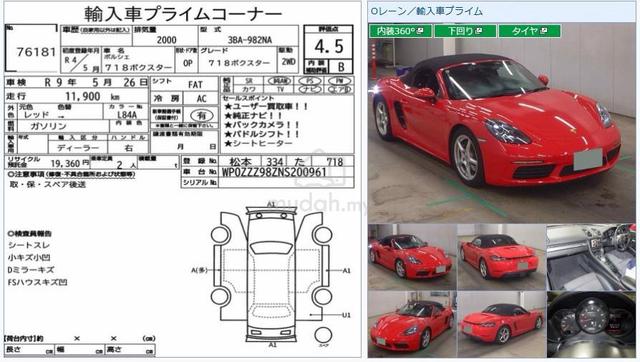Click the sales point '★パドルシフト！！'
Screen dimensions: 640x362
click(x=262, y=134)
